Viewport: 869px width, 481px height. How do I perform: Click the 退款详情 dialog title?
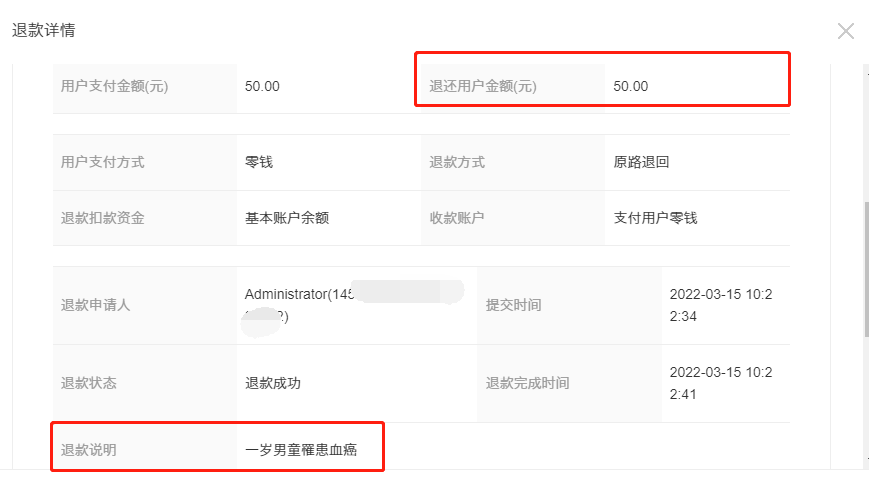point(43,30)
